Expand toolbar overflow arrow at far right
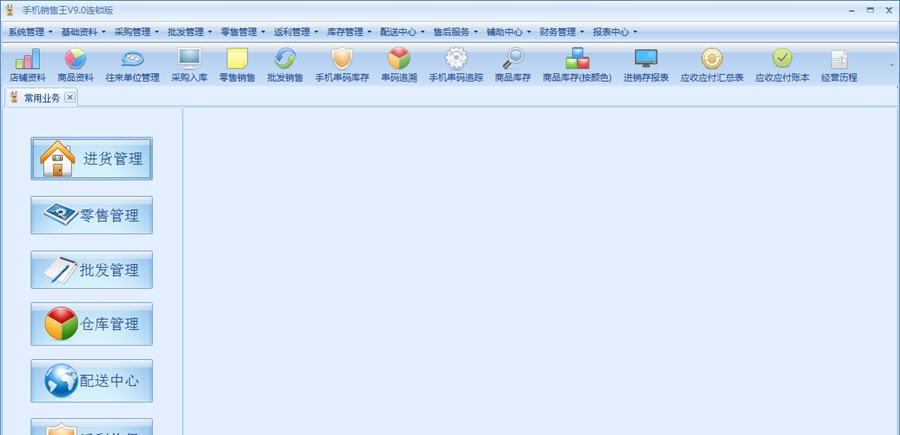Viewport: 900px width, 435px height. click(892, 65)
